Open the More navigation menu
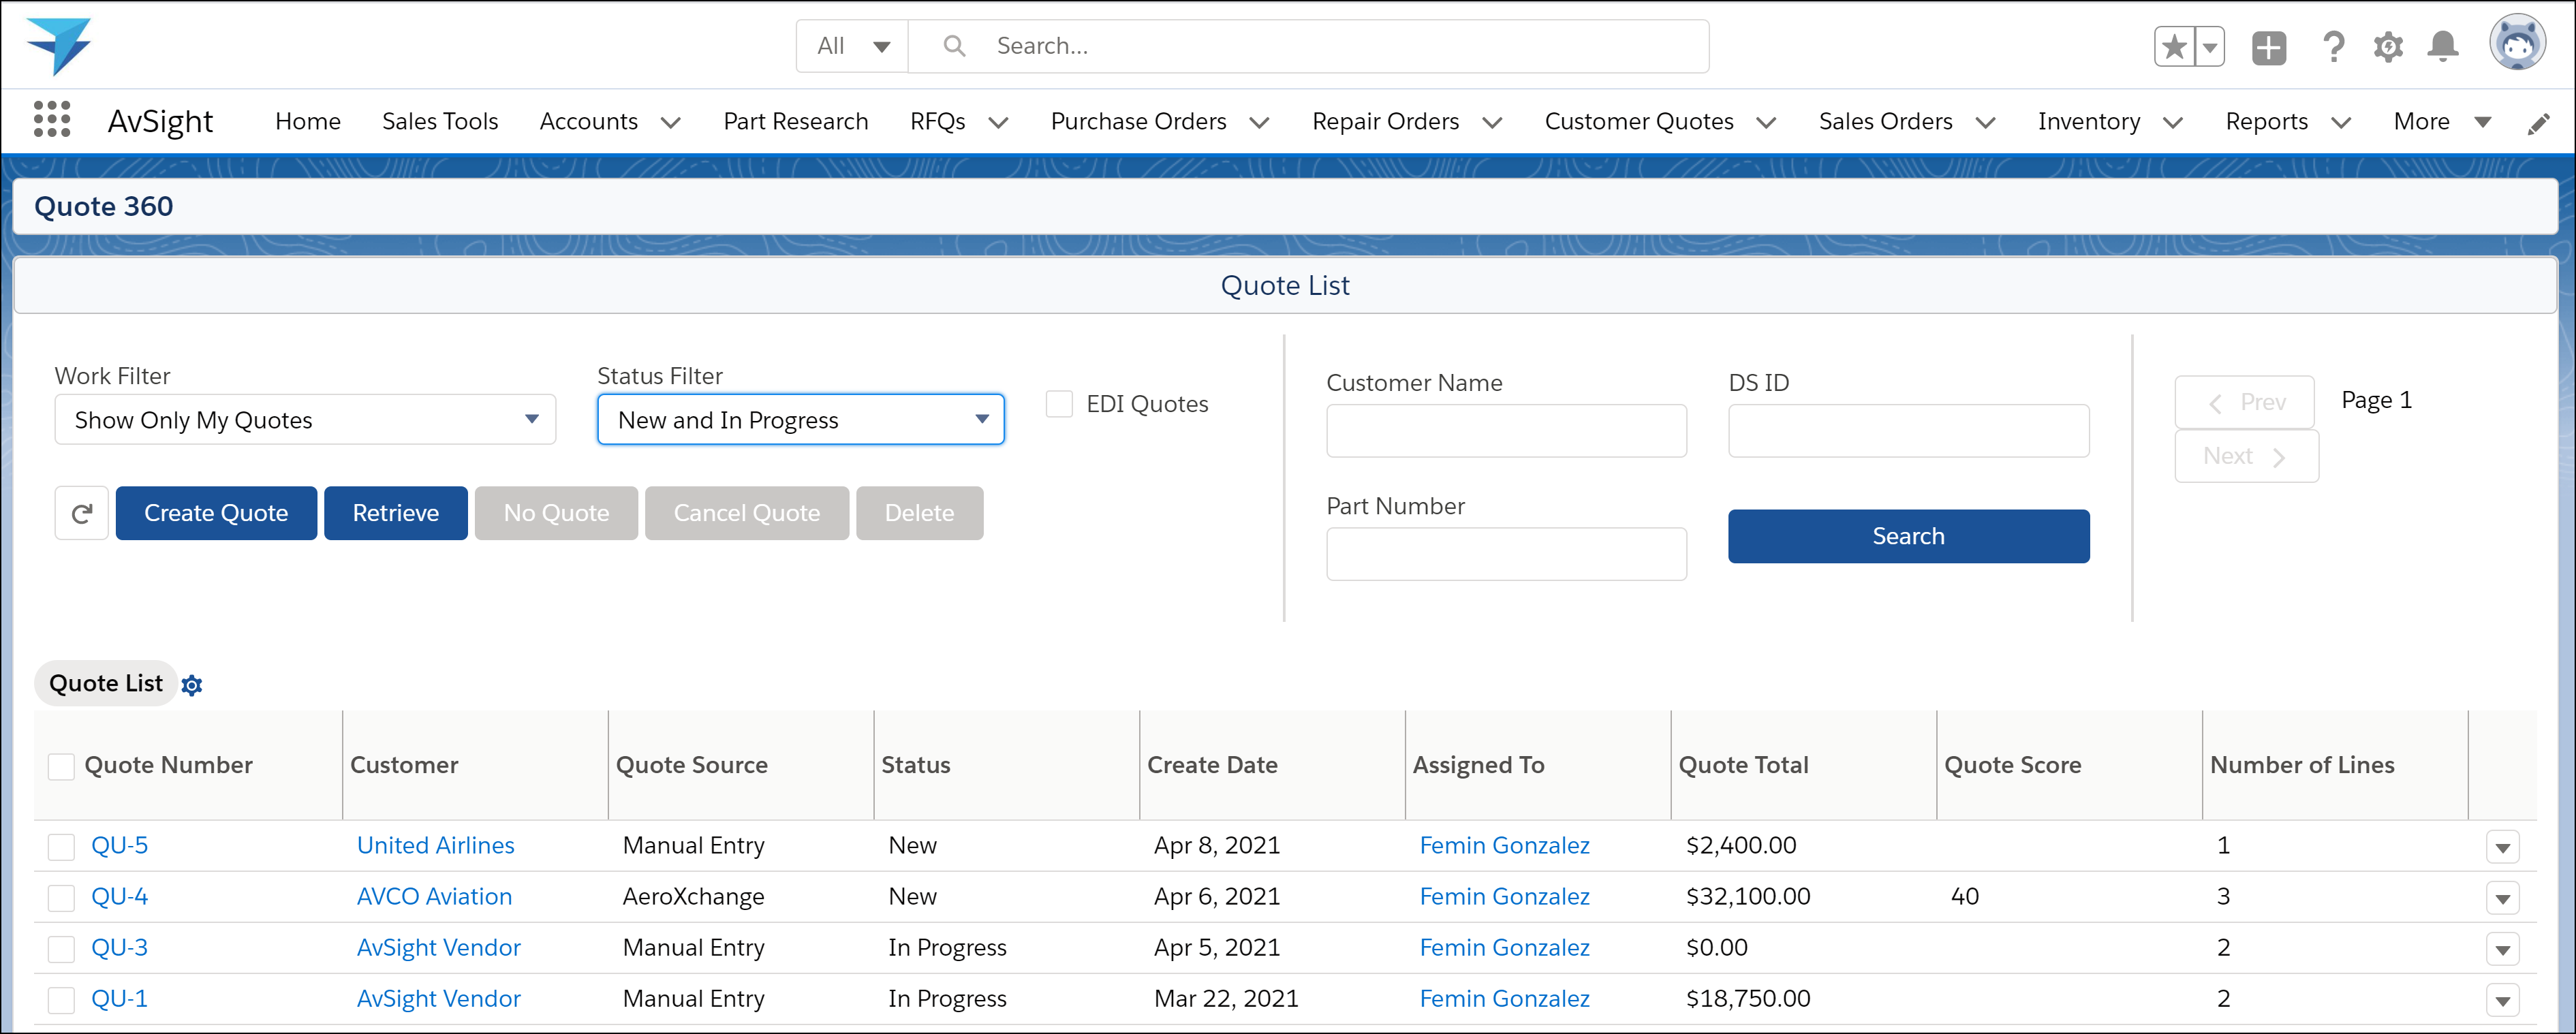2576x1034 pixels. pos(2442,121)
